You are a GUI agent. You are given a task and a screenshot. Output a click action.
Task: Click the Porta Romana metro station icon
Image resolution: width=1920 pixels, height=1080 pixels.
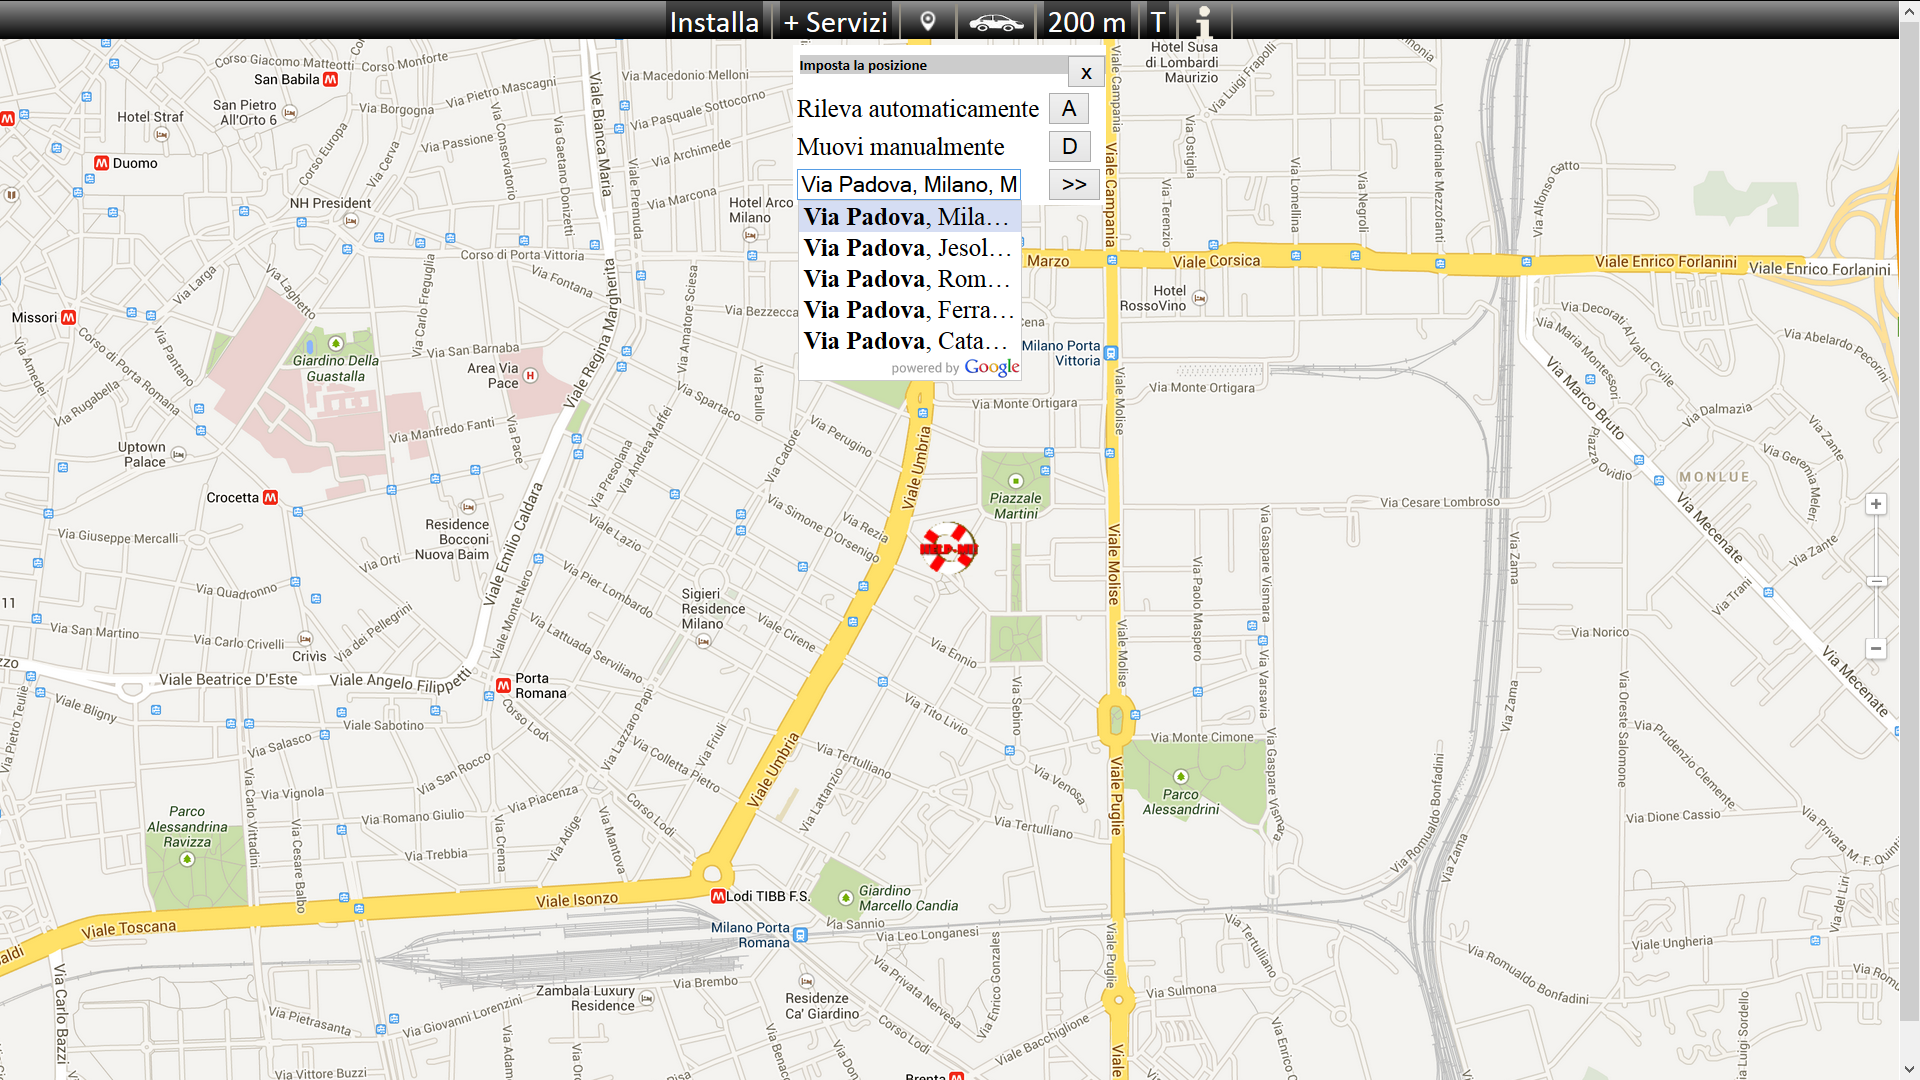(x=503, y=685)
